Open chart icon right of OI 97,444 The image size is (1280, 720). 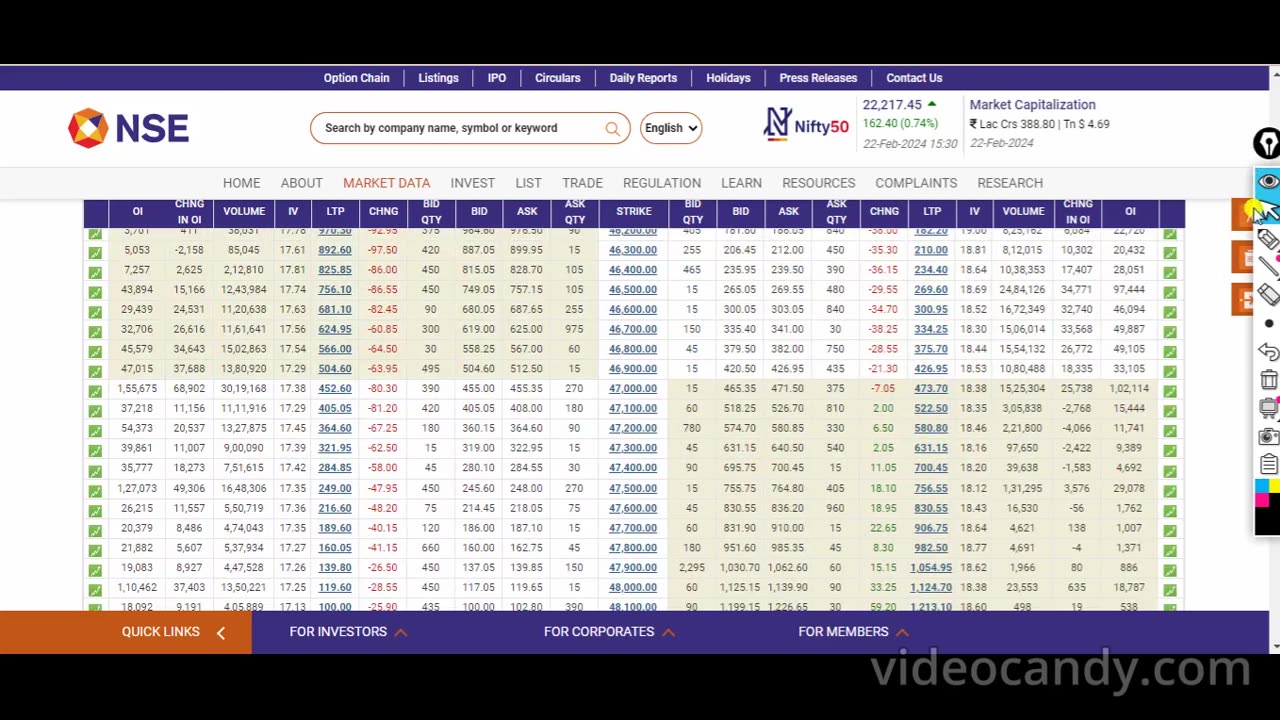tap(1170, 292)
